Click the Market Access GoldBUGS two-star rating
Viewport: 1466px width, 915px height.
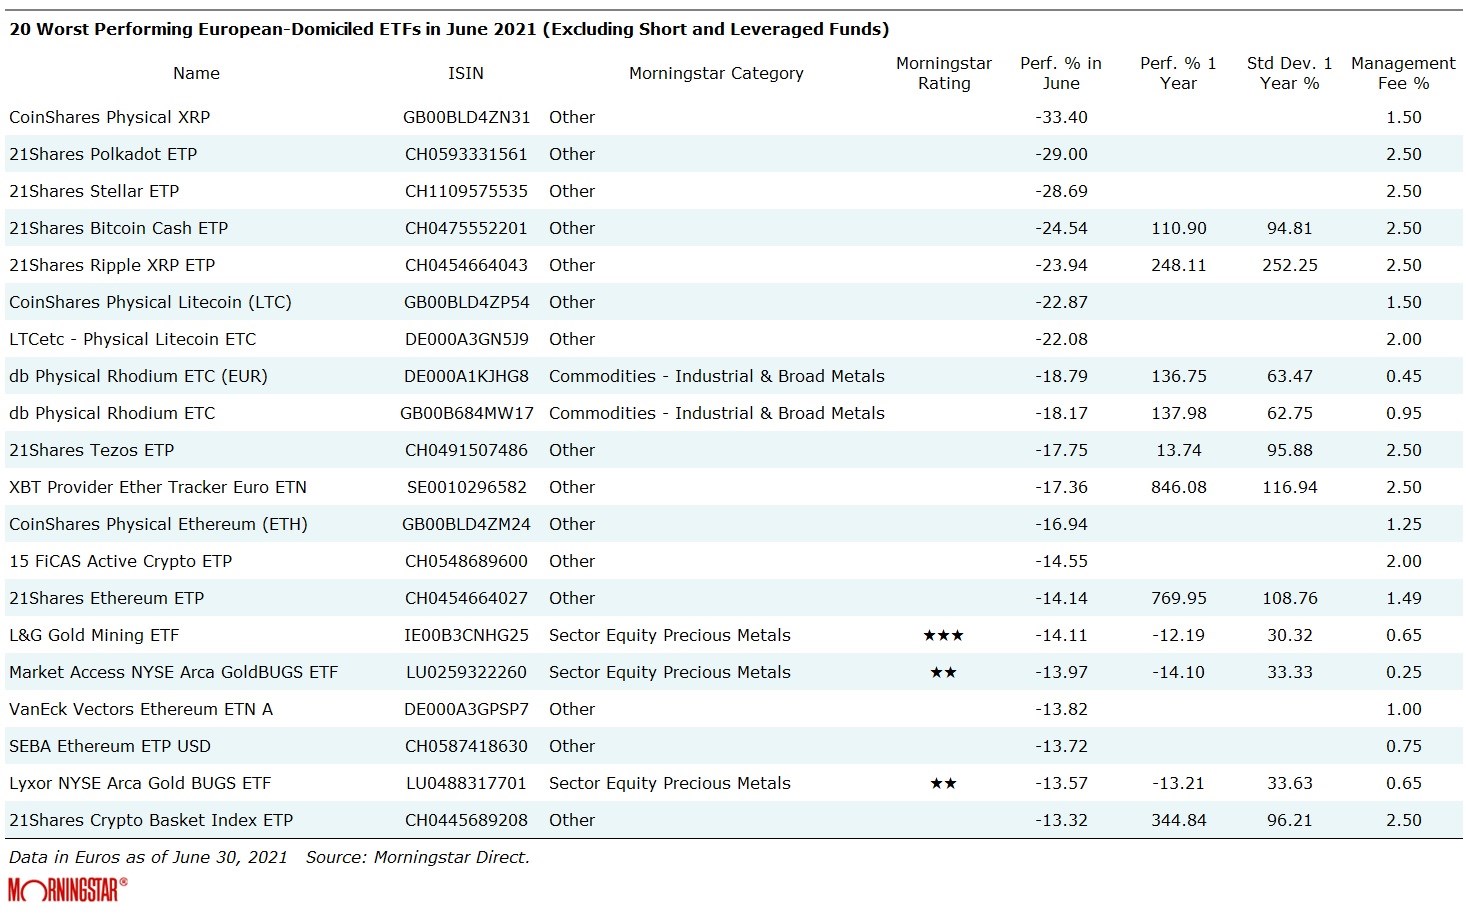[x=943, y=672]
